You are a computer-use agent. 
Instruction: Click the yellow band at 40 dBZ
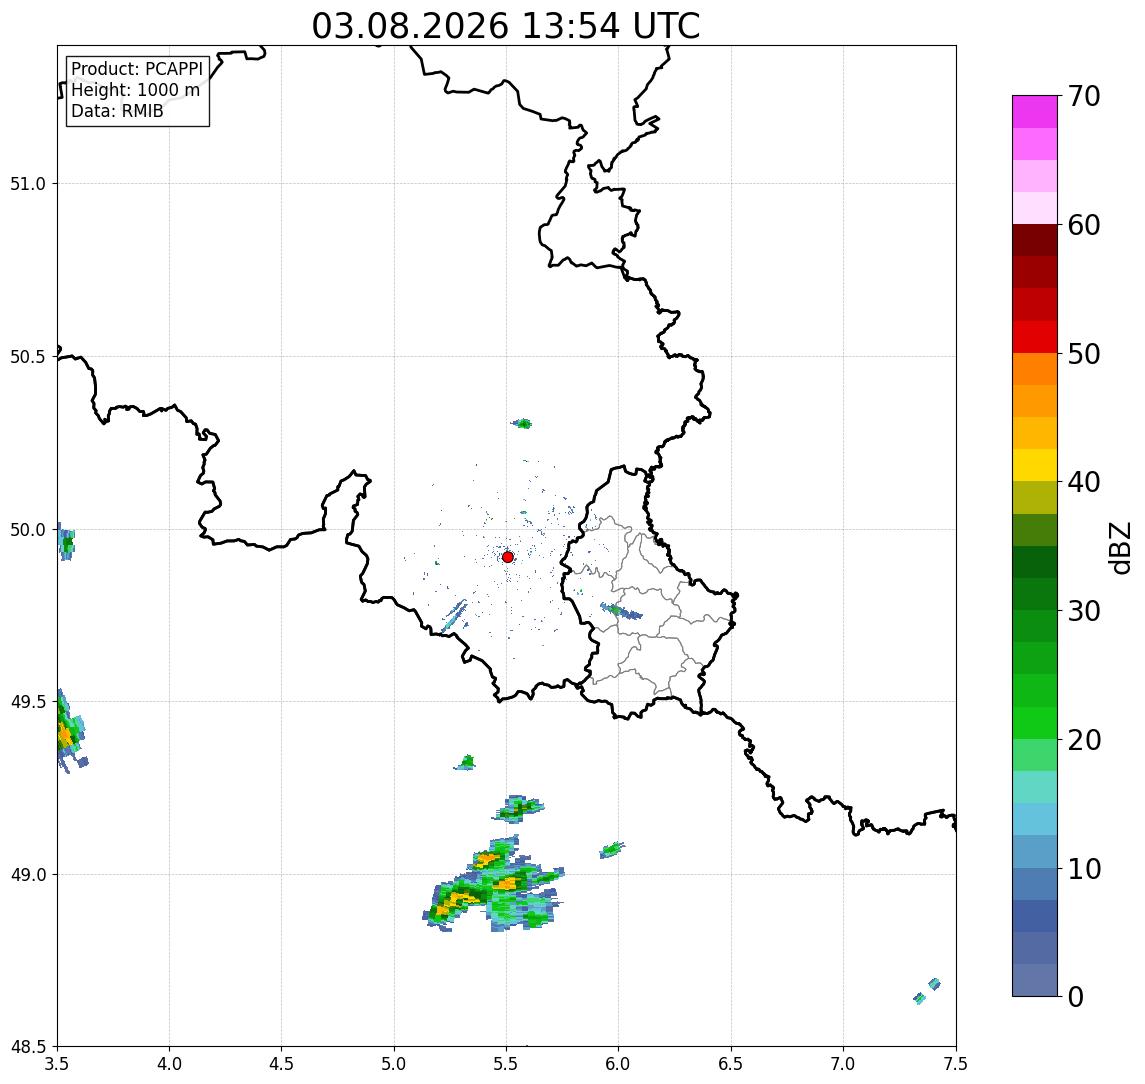coord(1035,465)
